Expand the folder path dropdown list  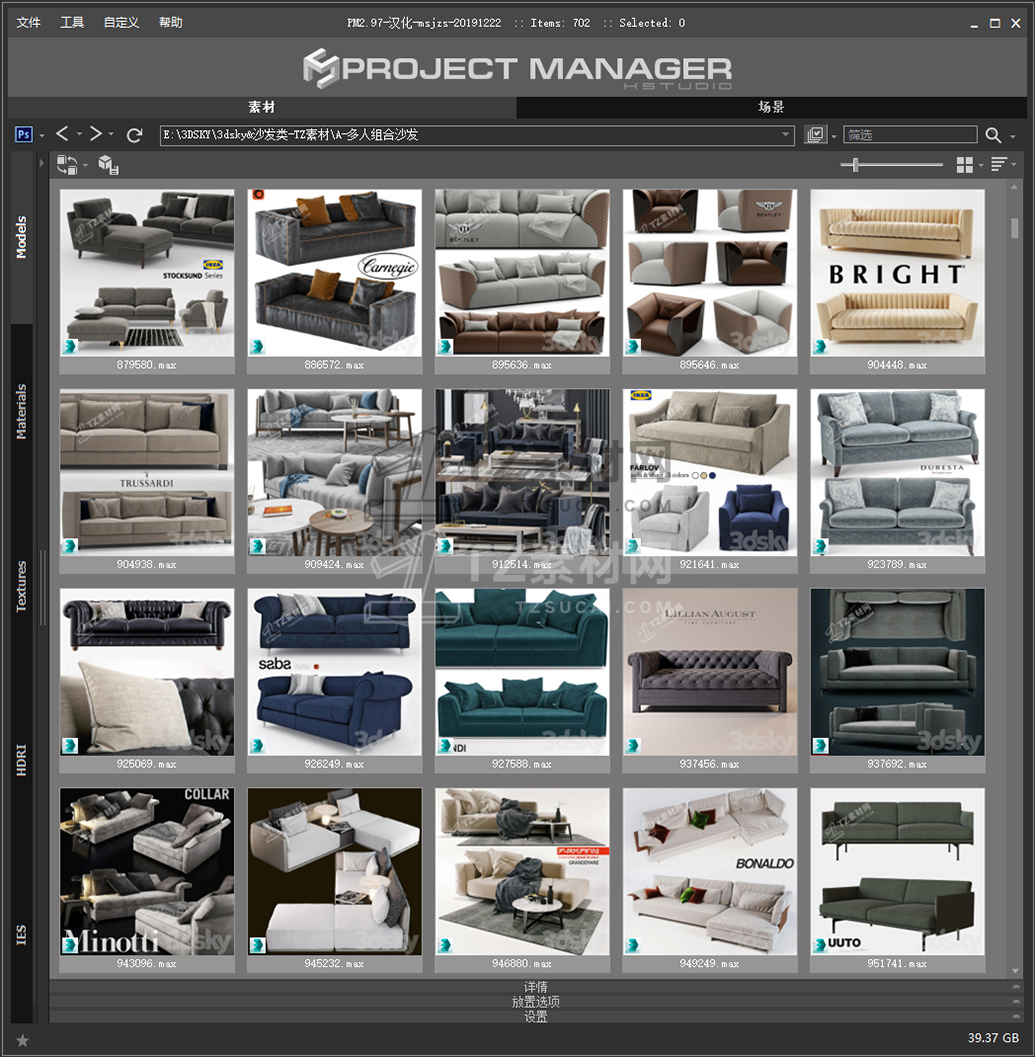point(786,134)
